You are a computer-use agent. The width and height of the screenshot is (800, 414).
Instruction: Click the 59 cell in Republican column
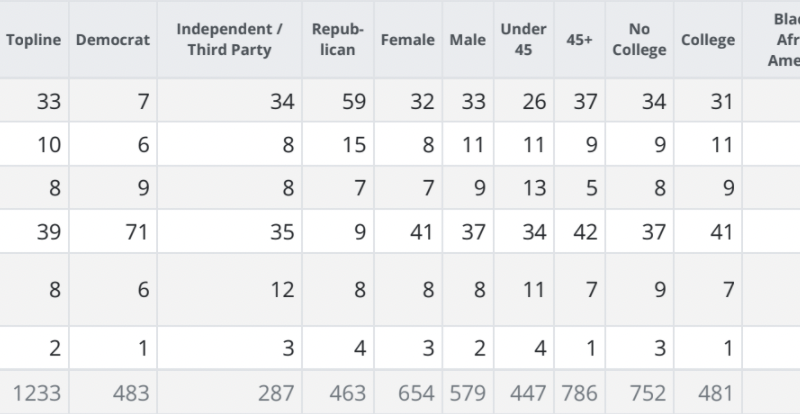351,100
